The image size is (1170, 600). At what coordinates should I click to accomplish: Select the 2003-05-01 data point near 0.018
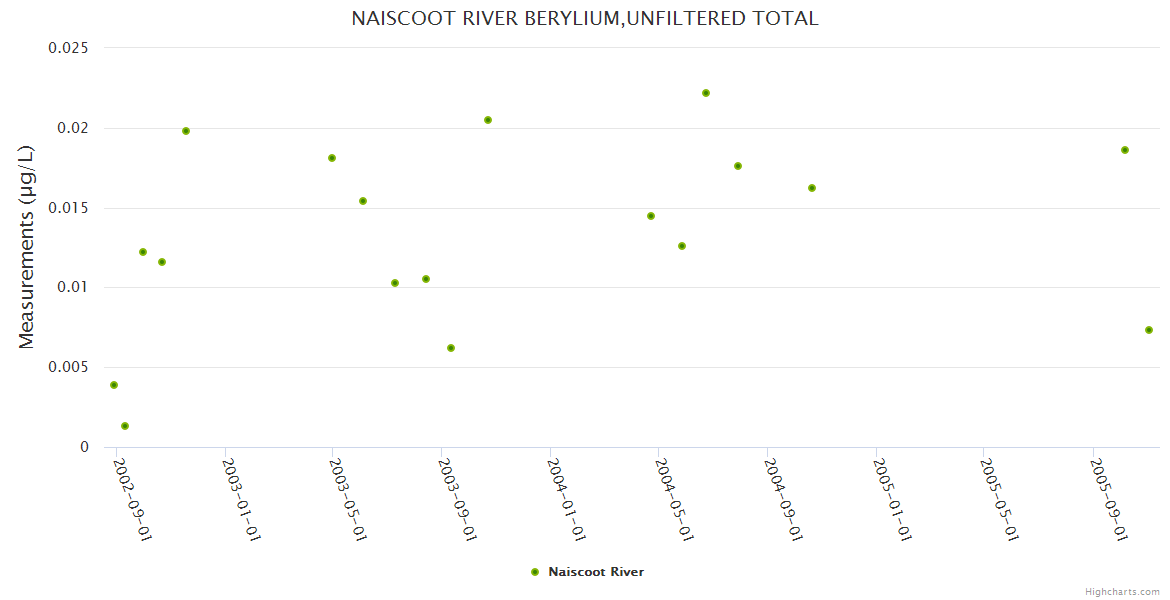click(332, 158)
